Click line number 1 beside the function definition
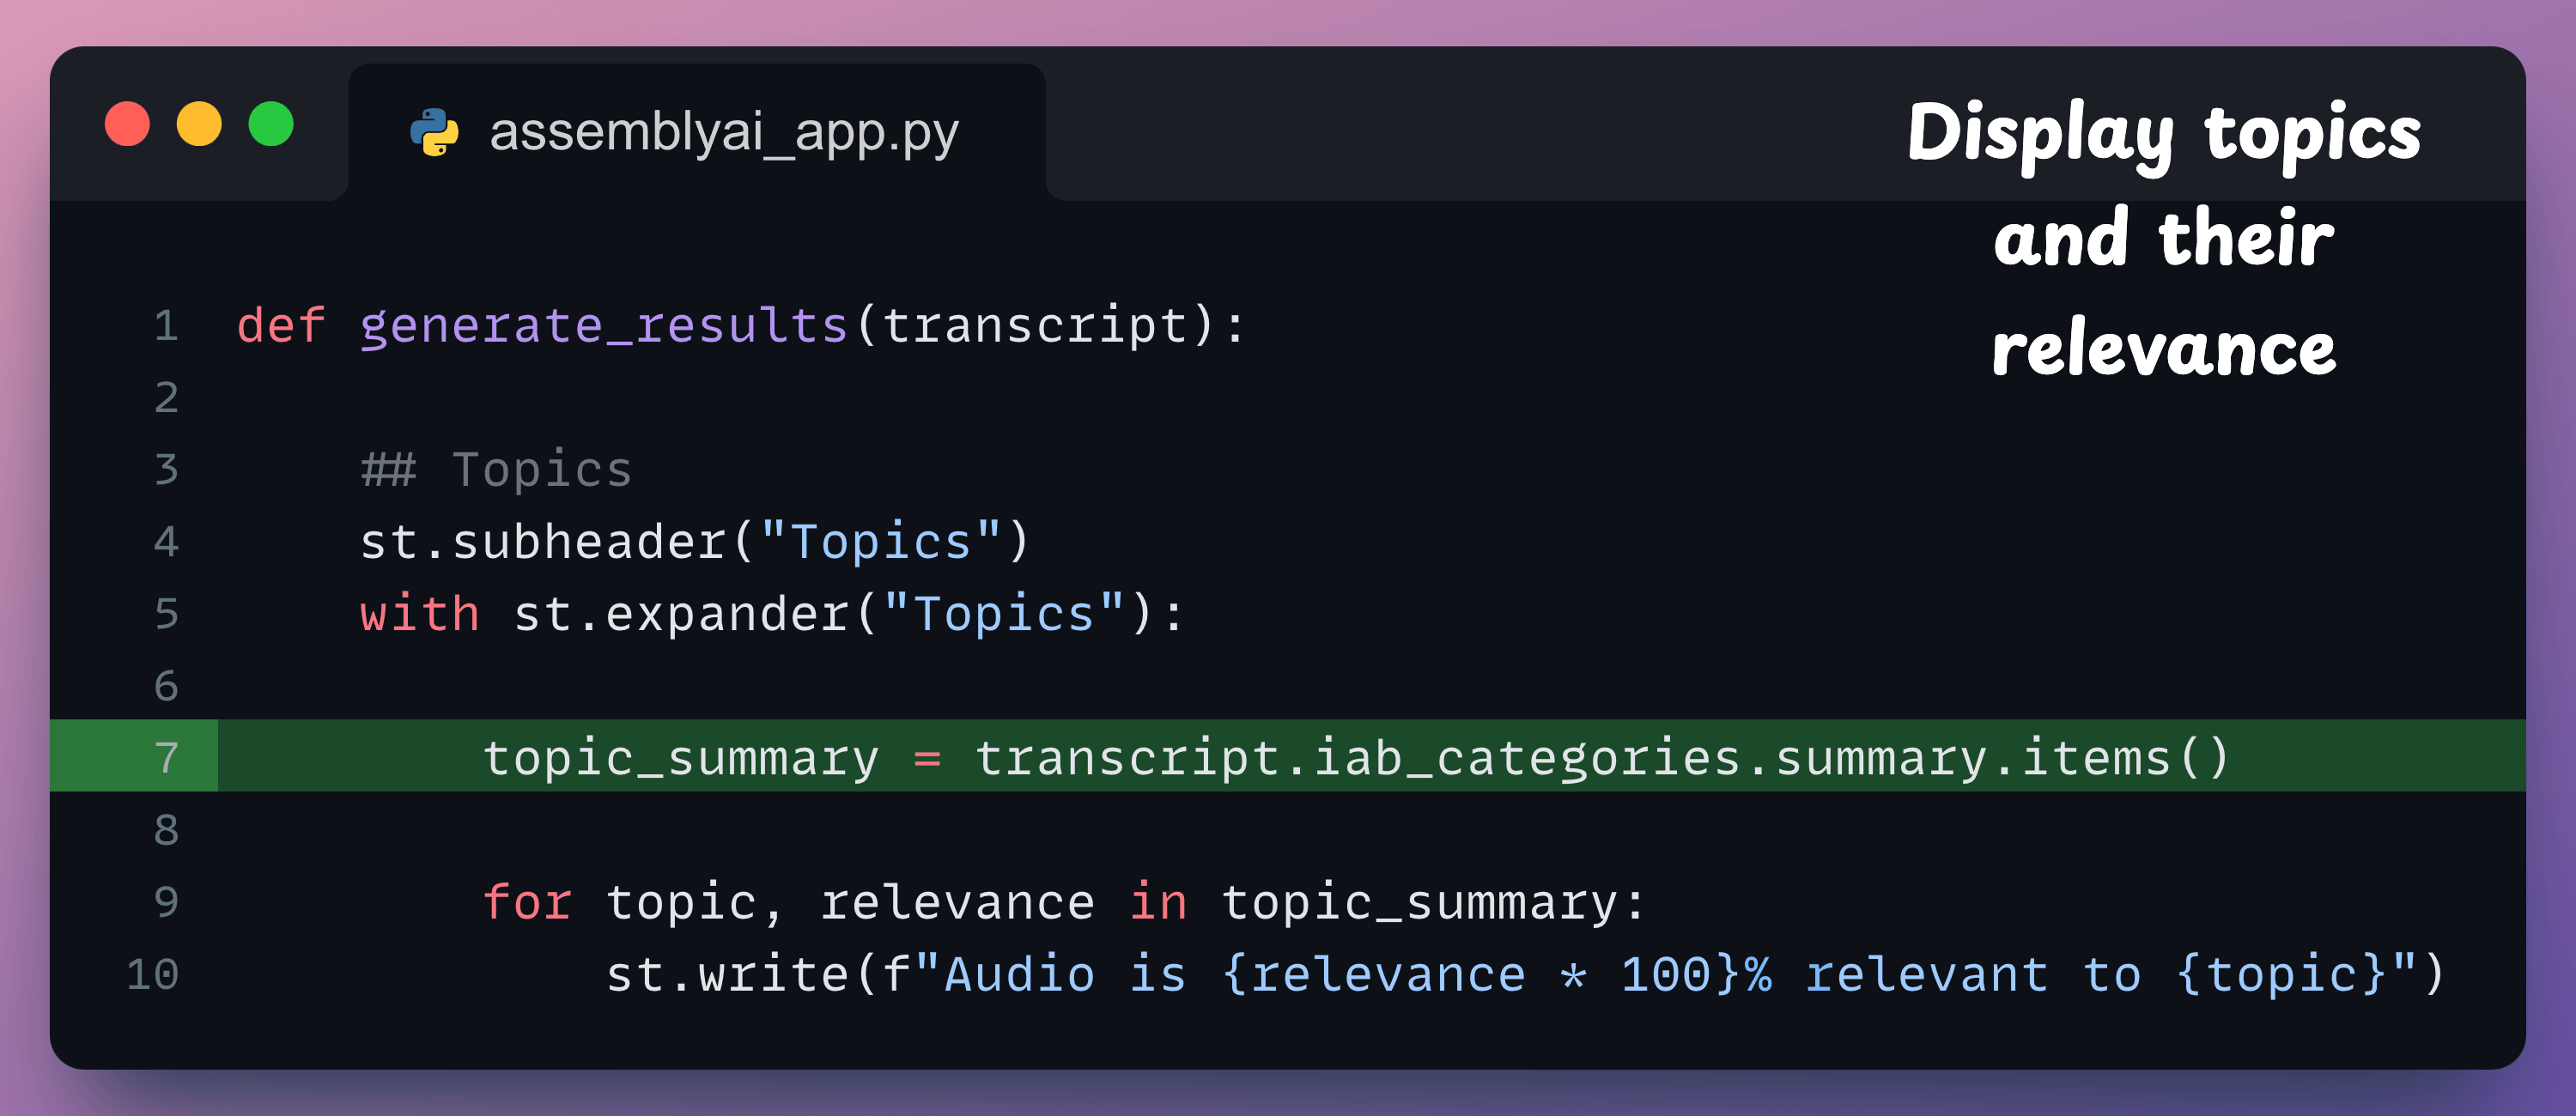Screen dimensions: 2576x1116 click(165, 325)
